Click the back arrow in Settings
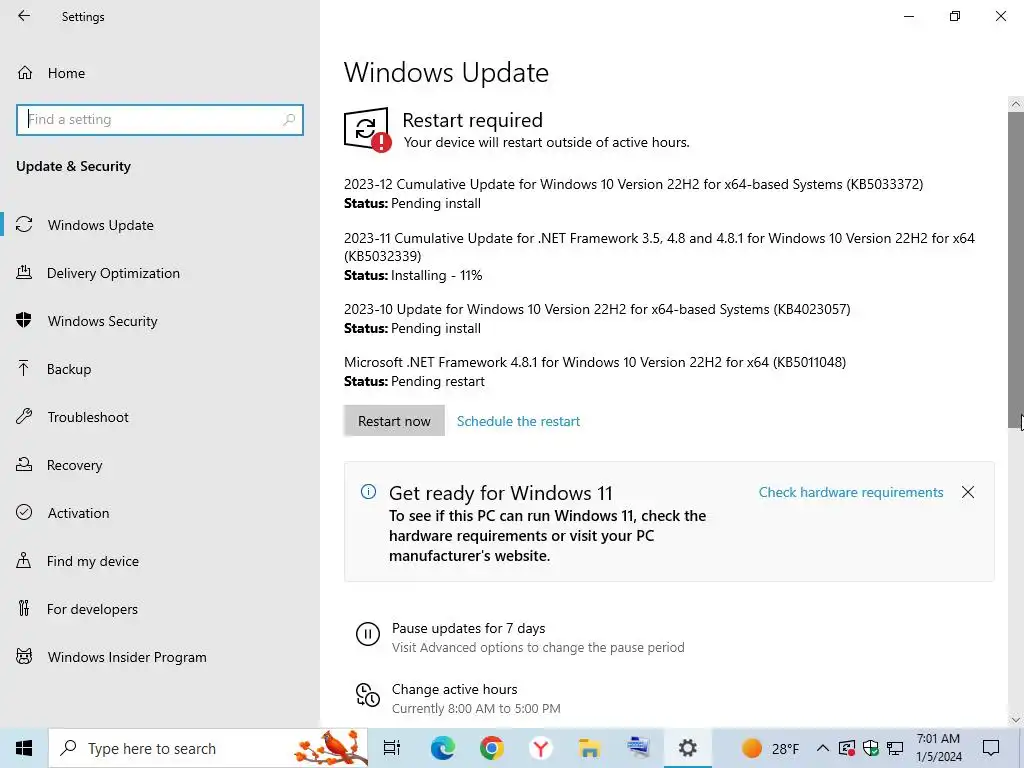Viewport: 1024px width, 768px height. click(x=24, y=16)
